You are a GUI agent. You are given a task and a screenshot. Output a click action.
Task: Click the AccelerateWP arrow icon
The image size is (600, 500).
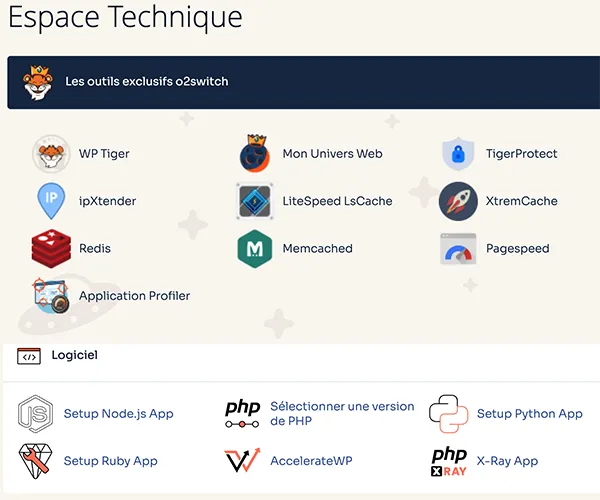(242, 460)
